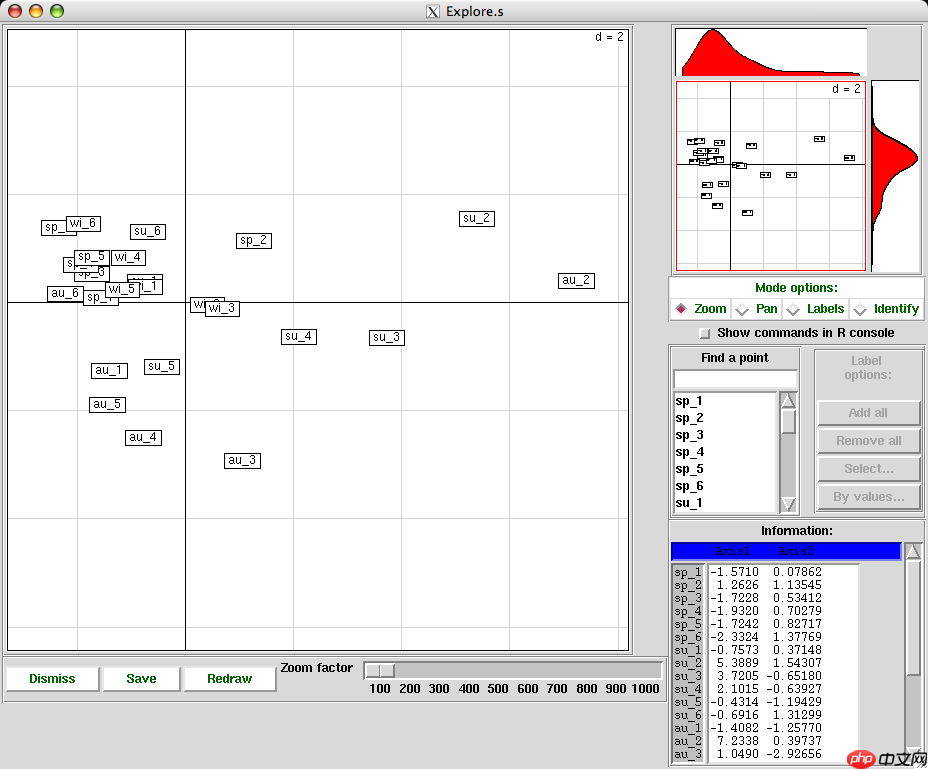Click the Remove all labels button
Viewport: 928px width, 769px height.
pos(868,440)
